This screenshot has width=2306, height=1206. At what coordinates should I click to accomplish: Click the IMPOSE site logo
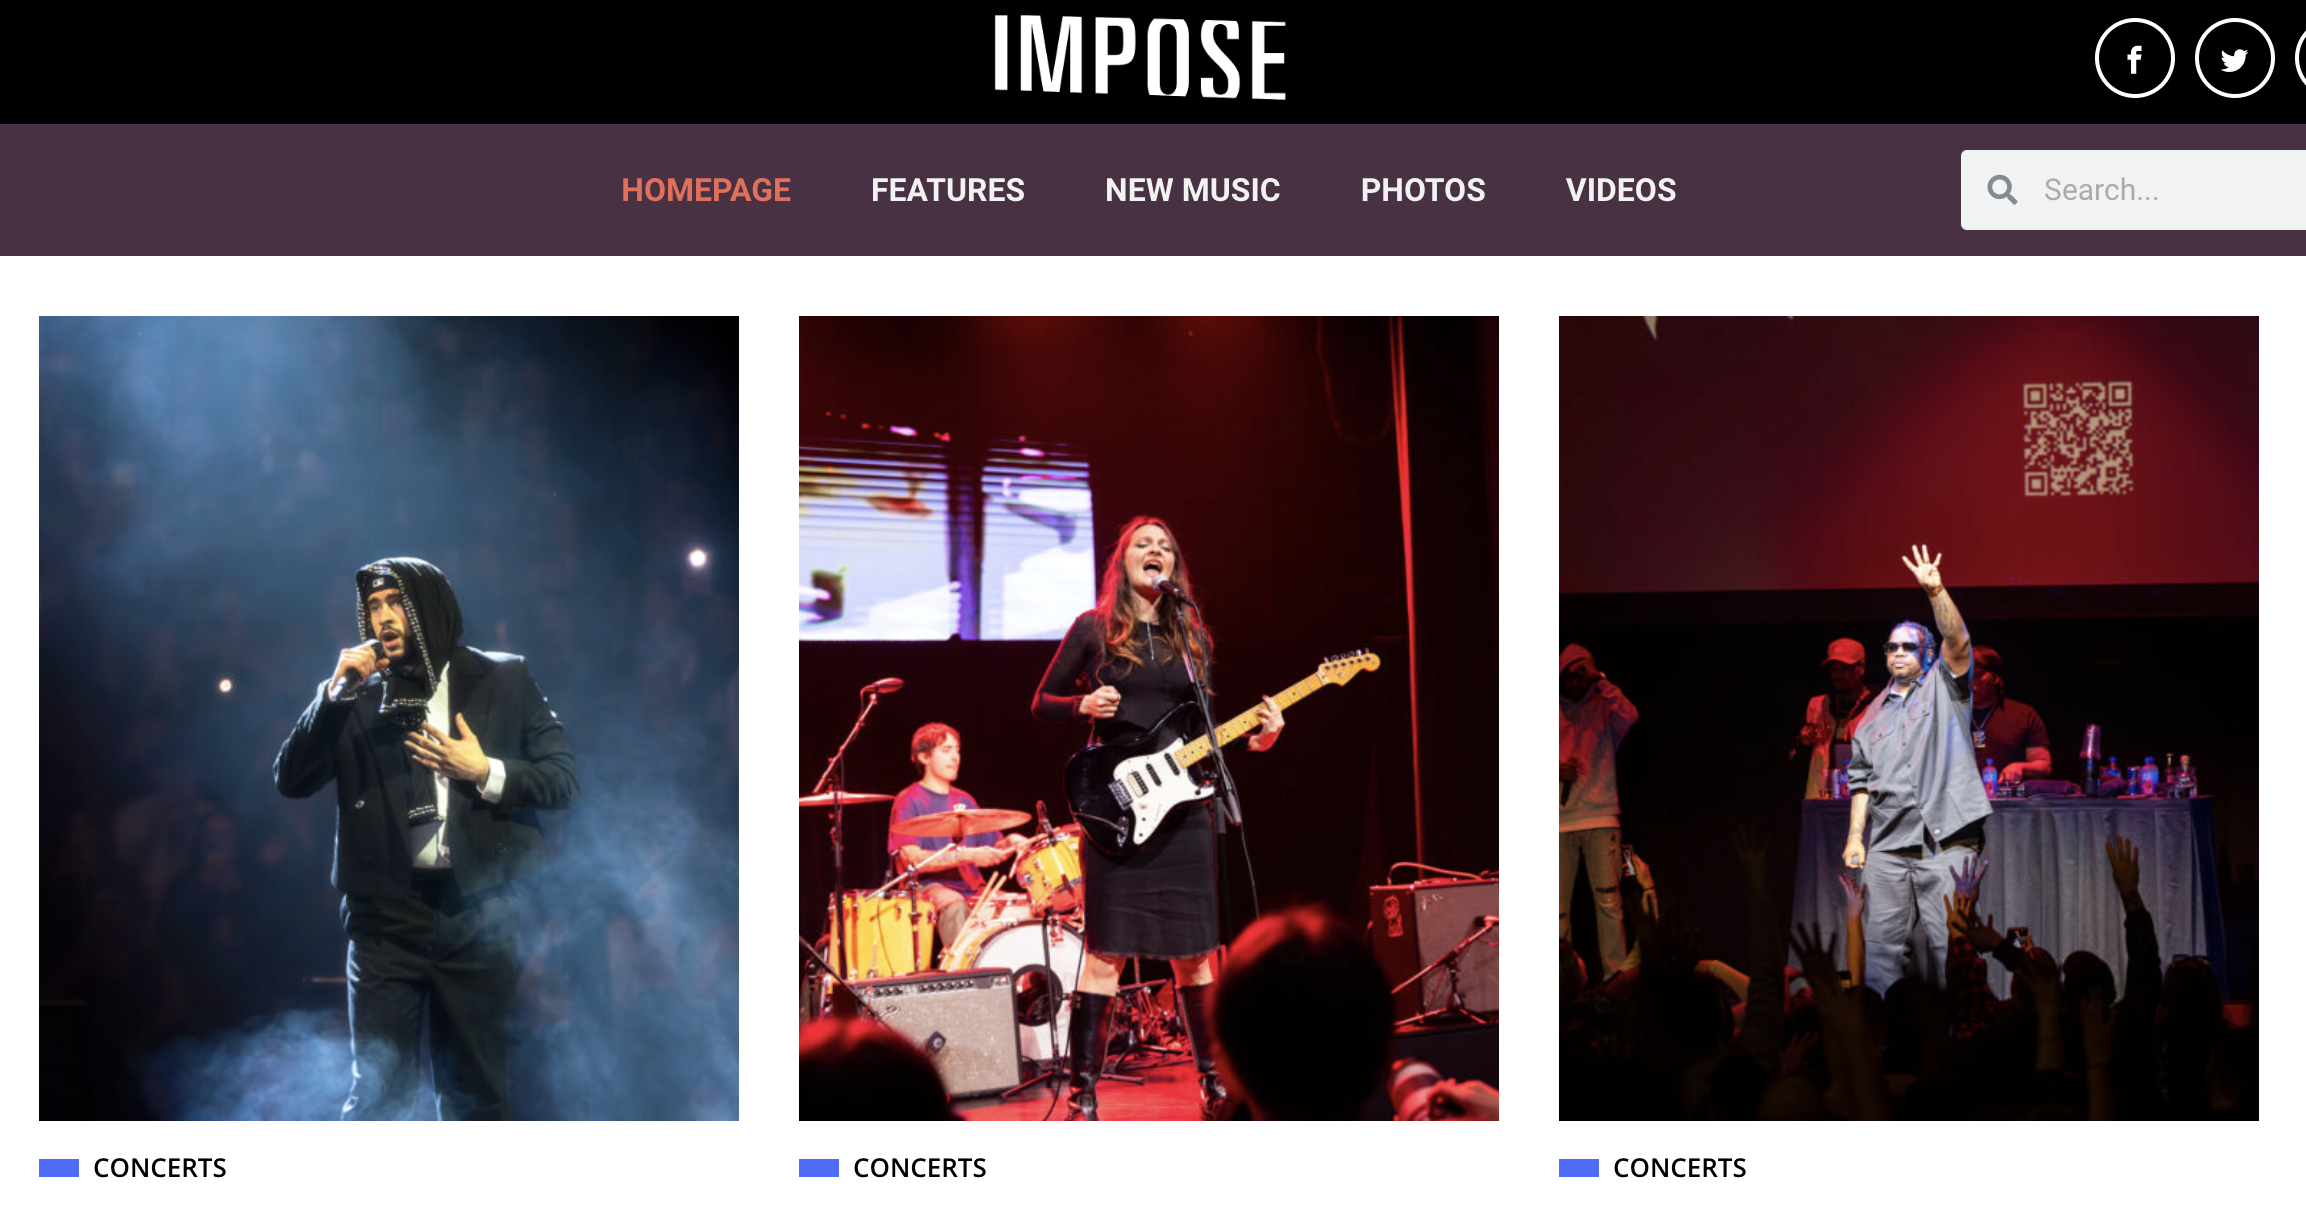coord(1140,57)
